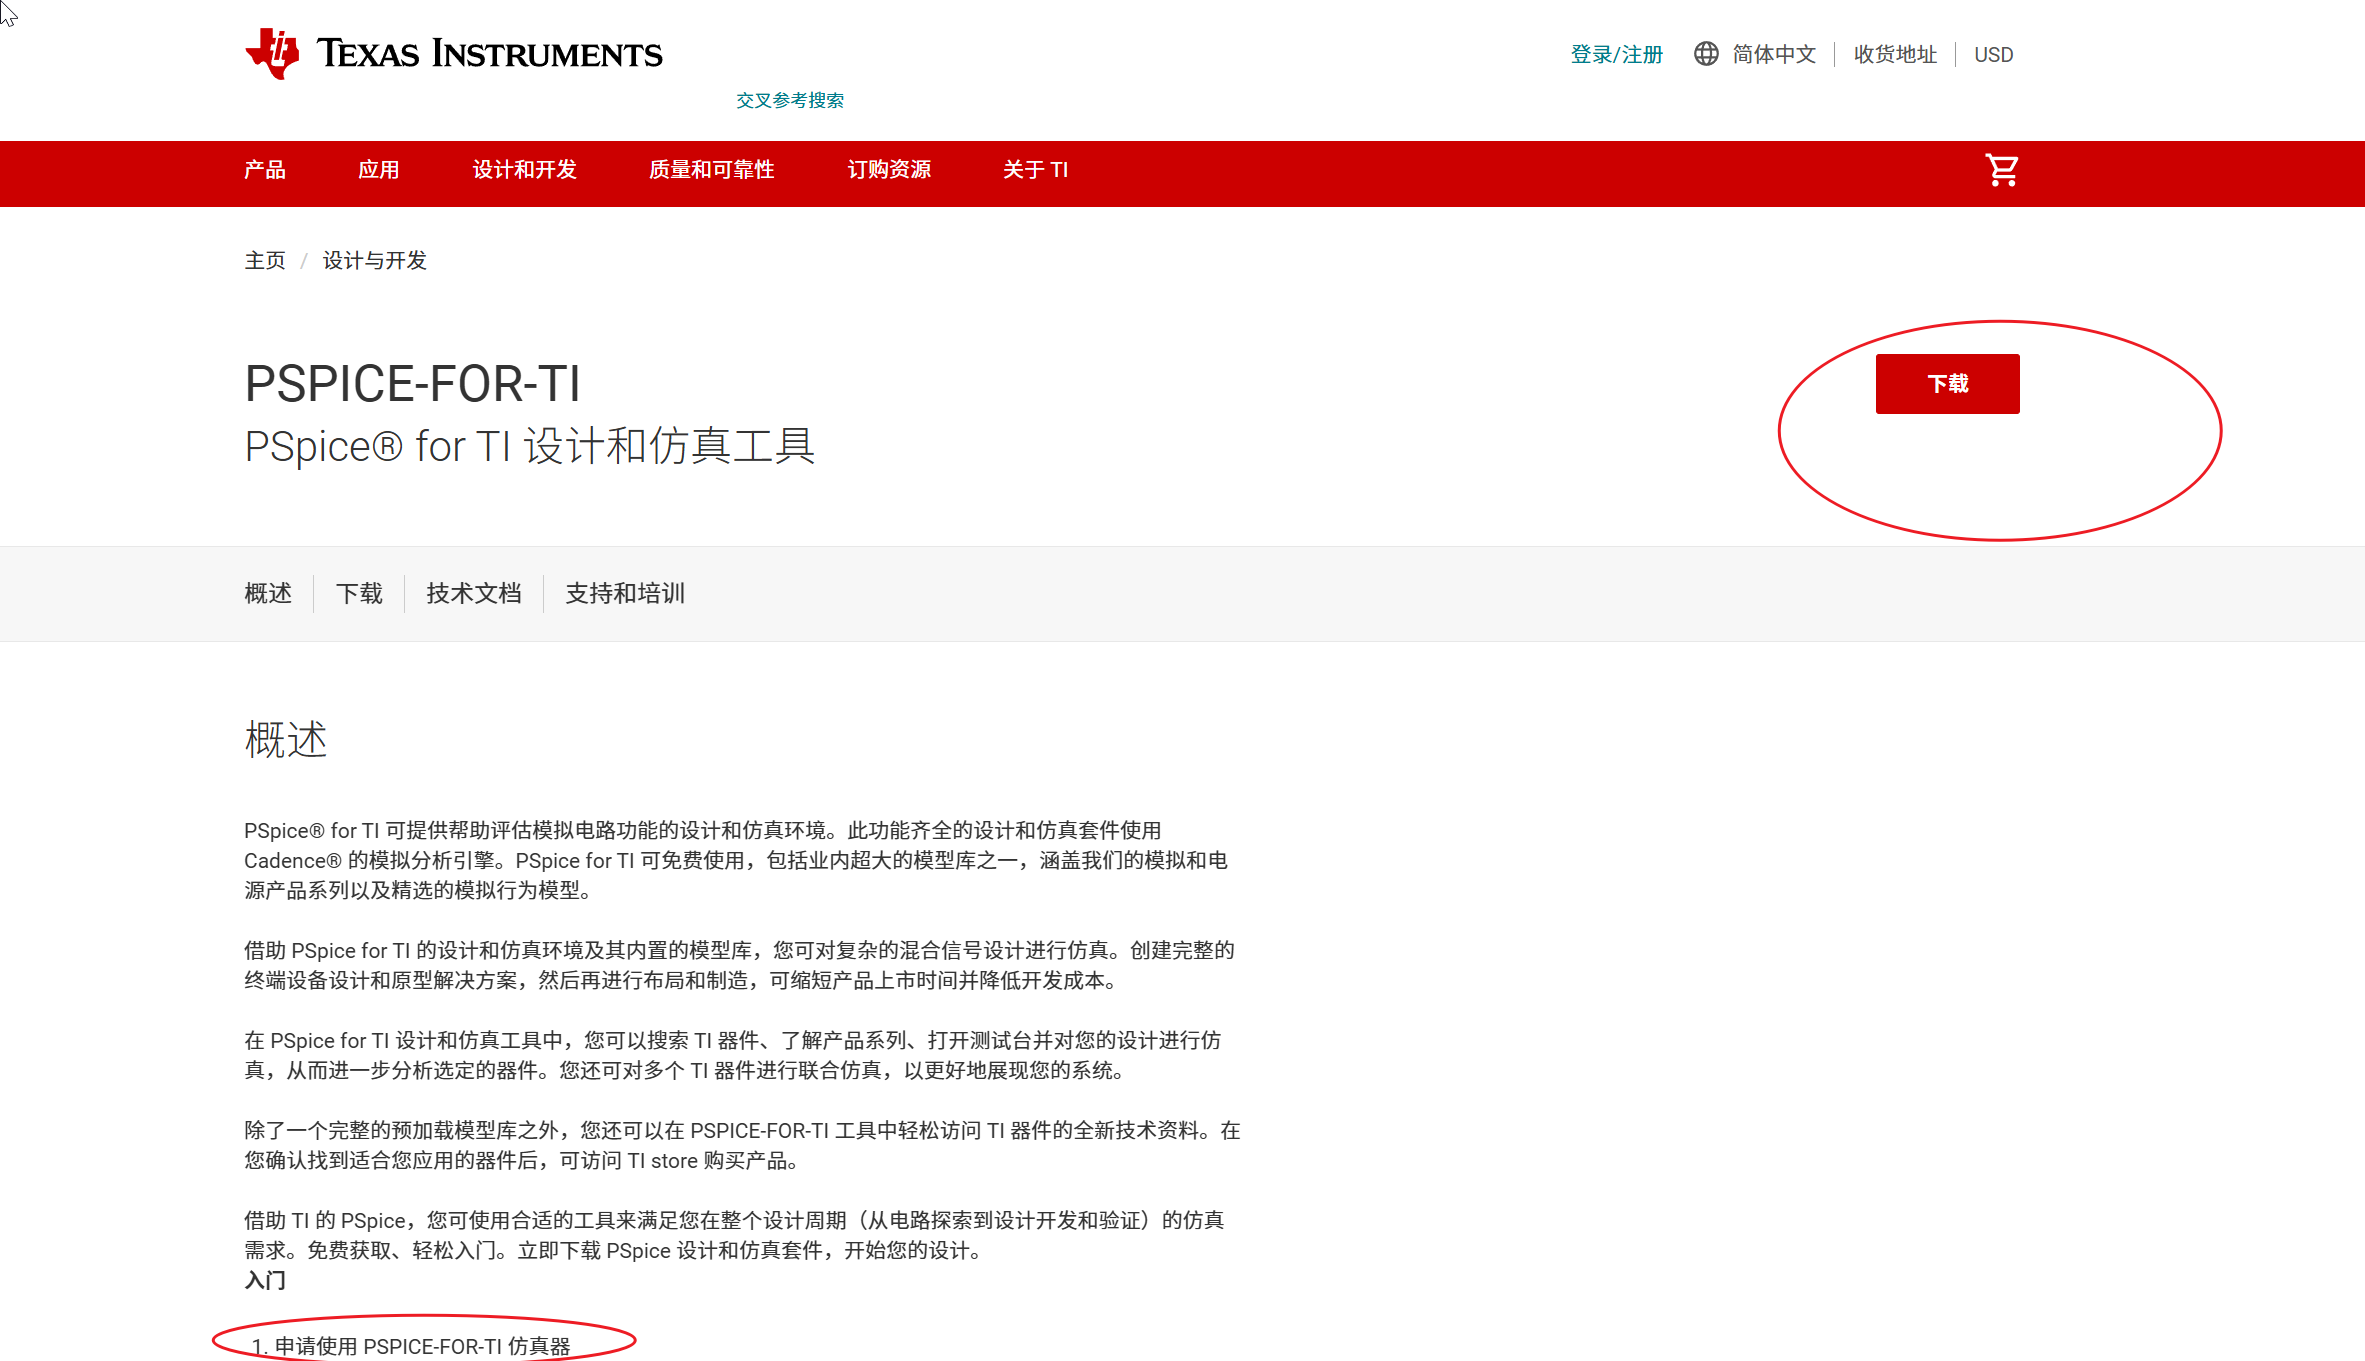This screenshot has width=2365, height=1361.
Task: Open the 质量和可靠性 navigation menu
Action: point(712,170)
